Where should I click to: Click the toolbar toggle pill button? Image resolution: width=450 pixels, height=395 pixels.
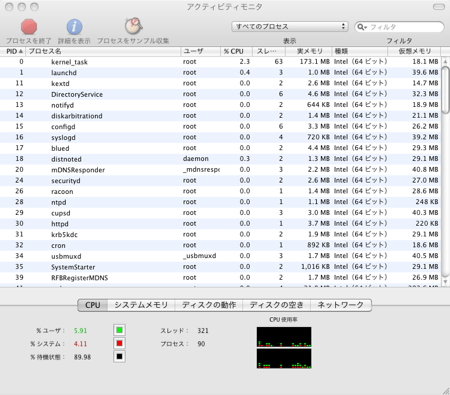click(439, 7)
